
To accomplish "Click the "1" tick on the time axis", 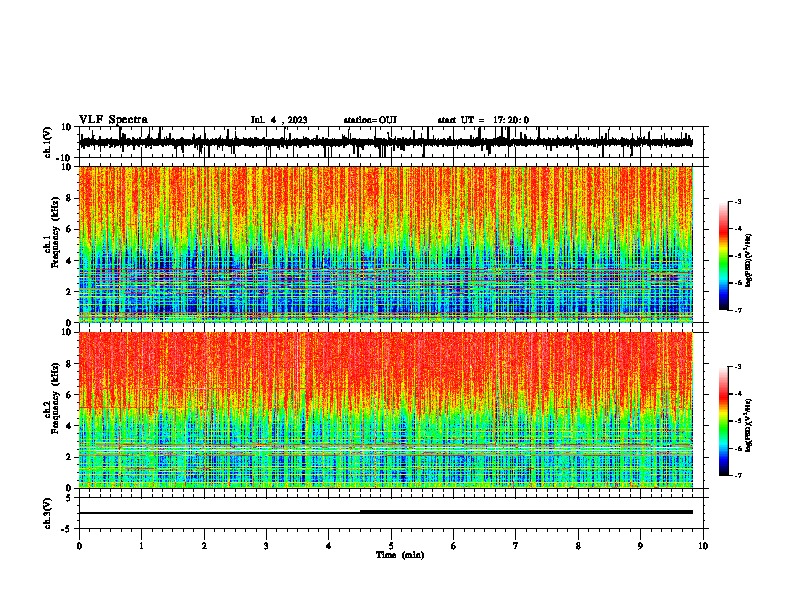I will pyautogui.click(x=141, y=546).
